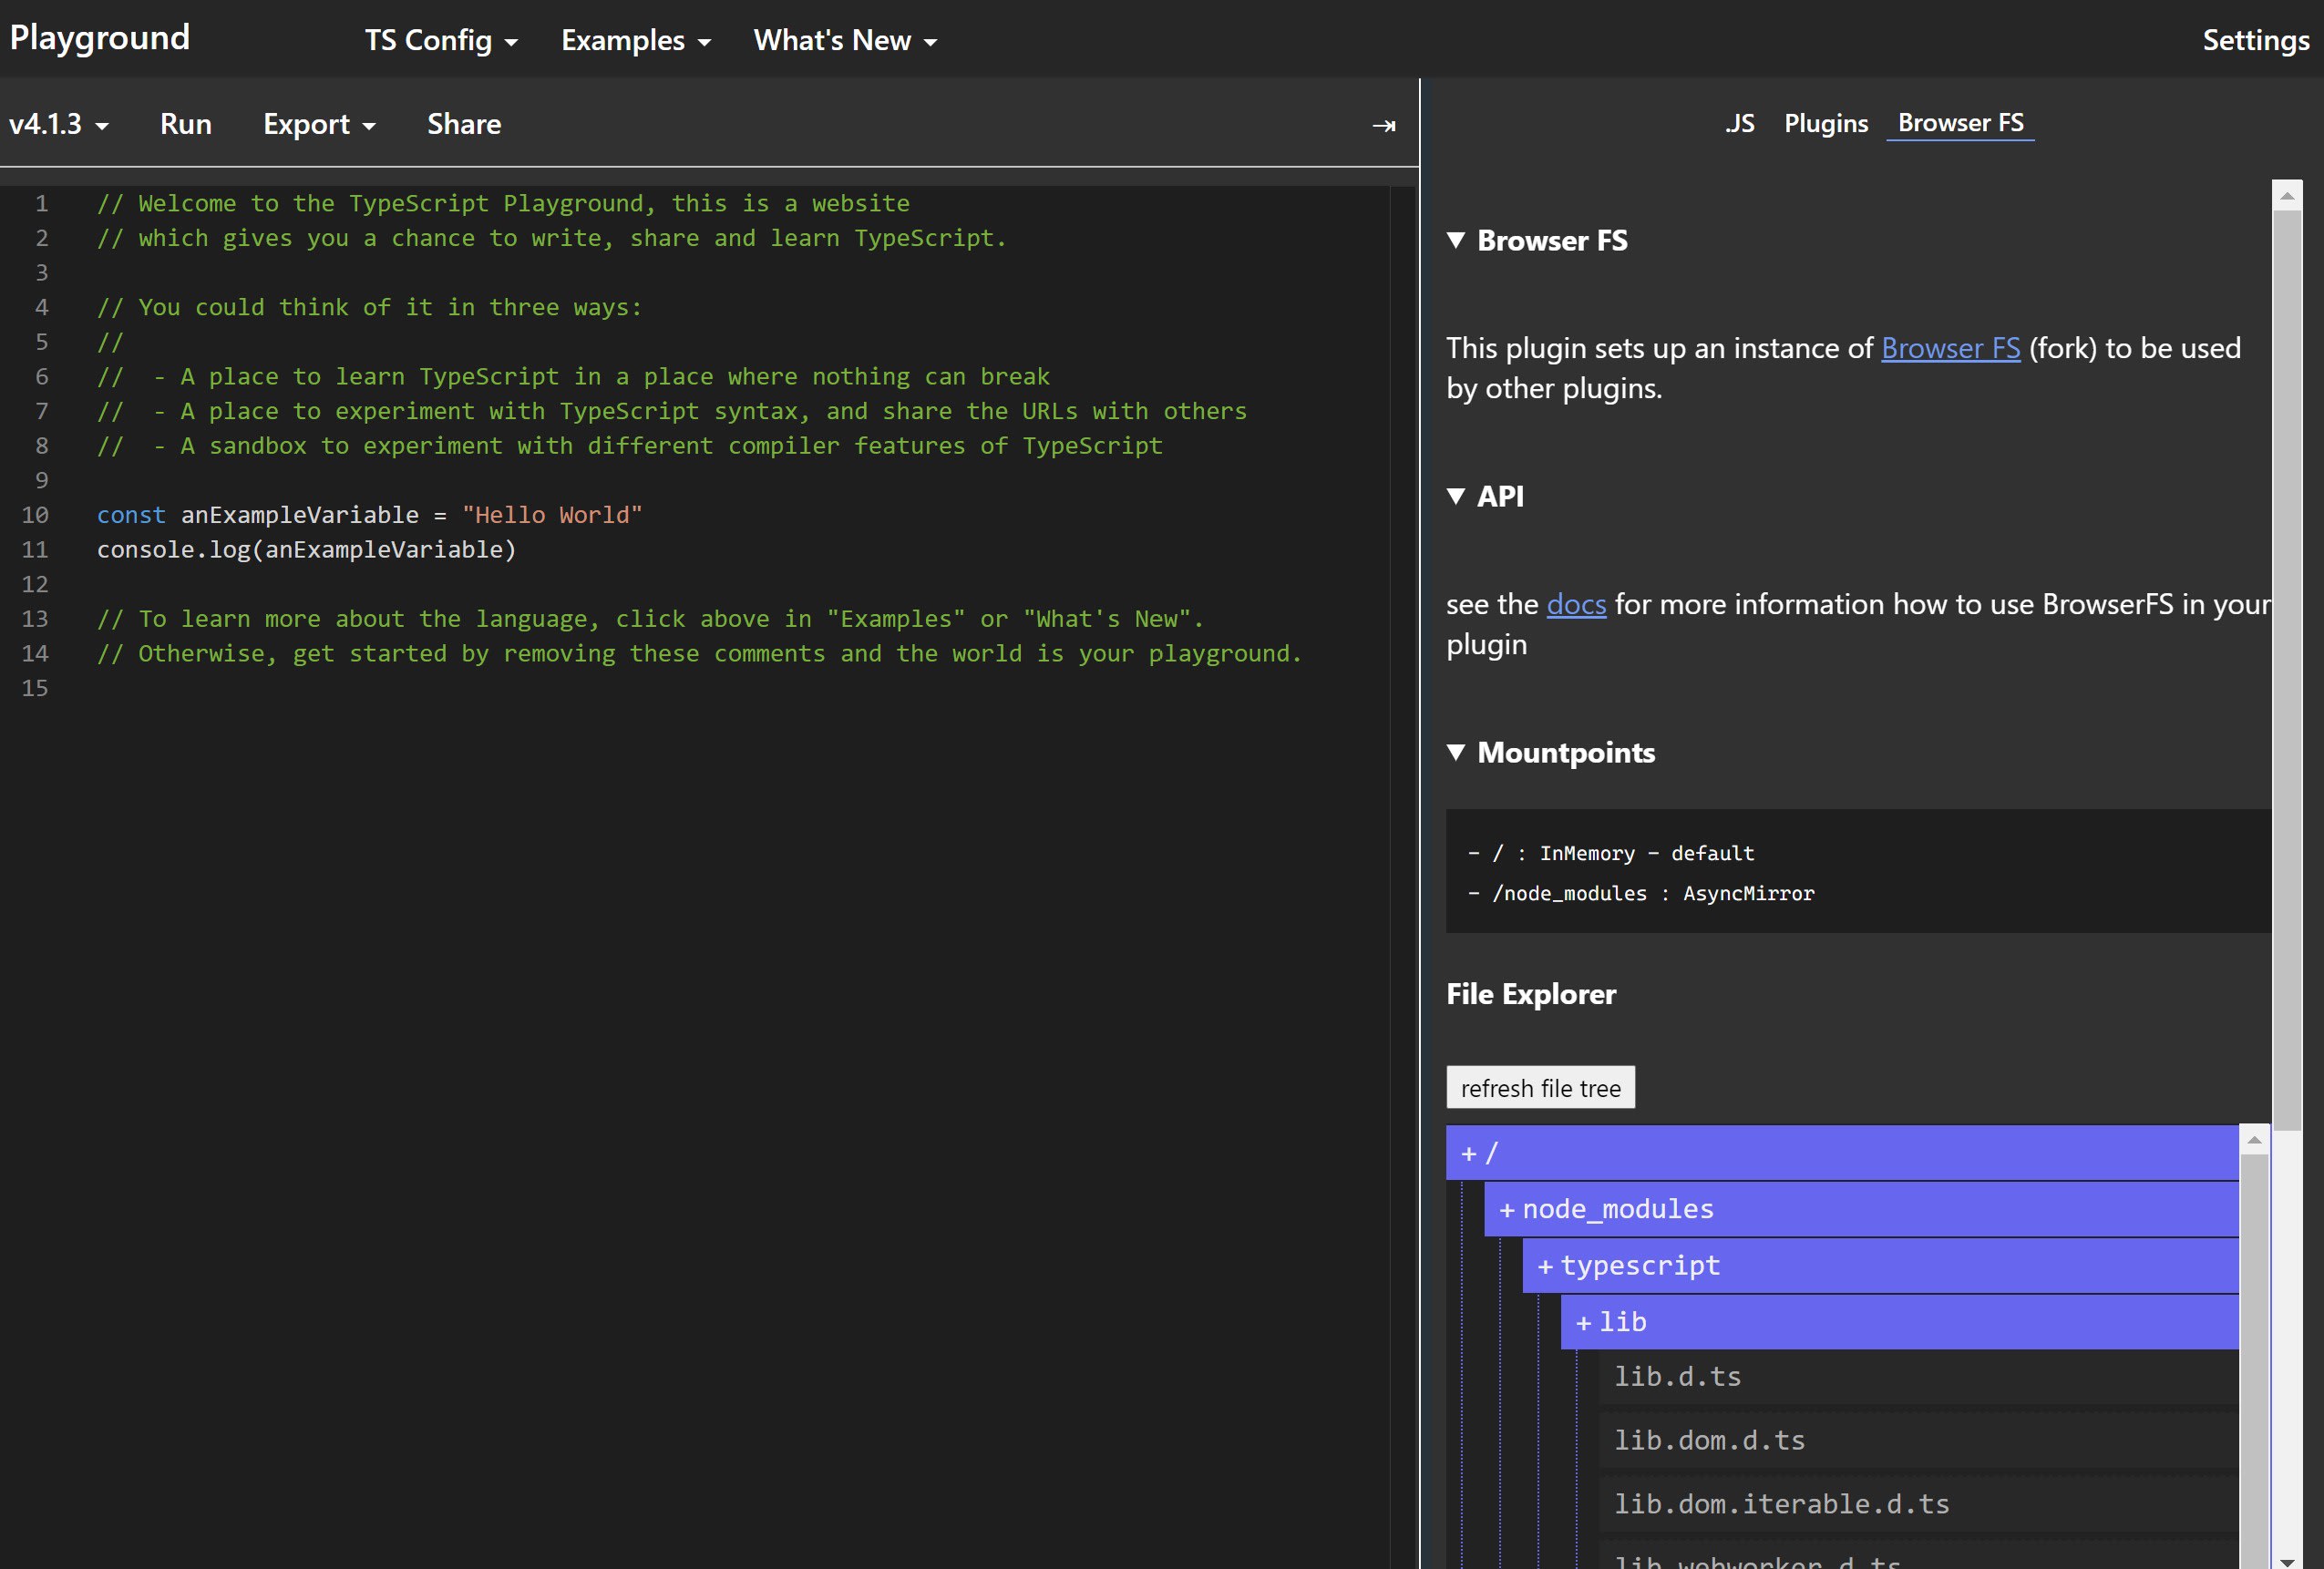Select the lib.d.ts file
This screenshot has width=2324, height=1569.
pyautogui.click(x=1918, y=1377)
